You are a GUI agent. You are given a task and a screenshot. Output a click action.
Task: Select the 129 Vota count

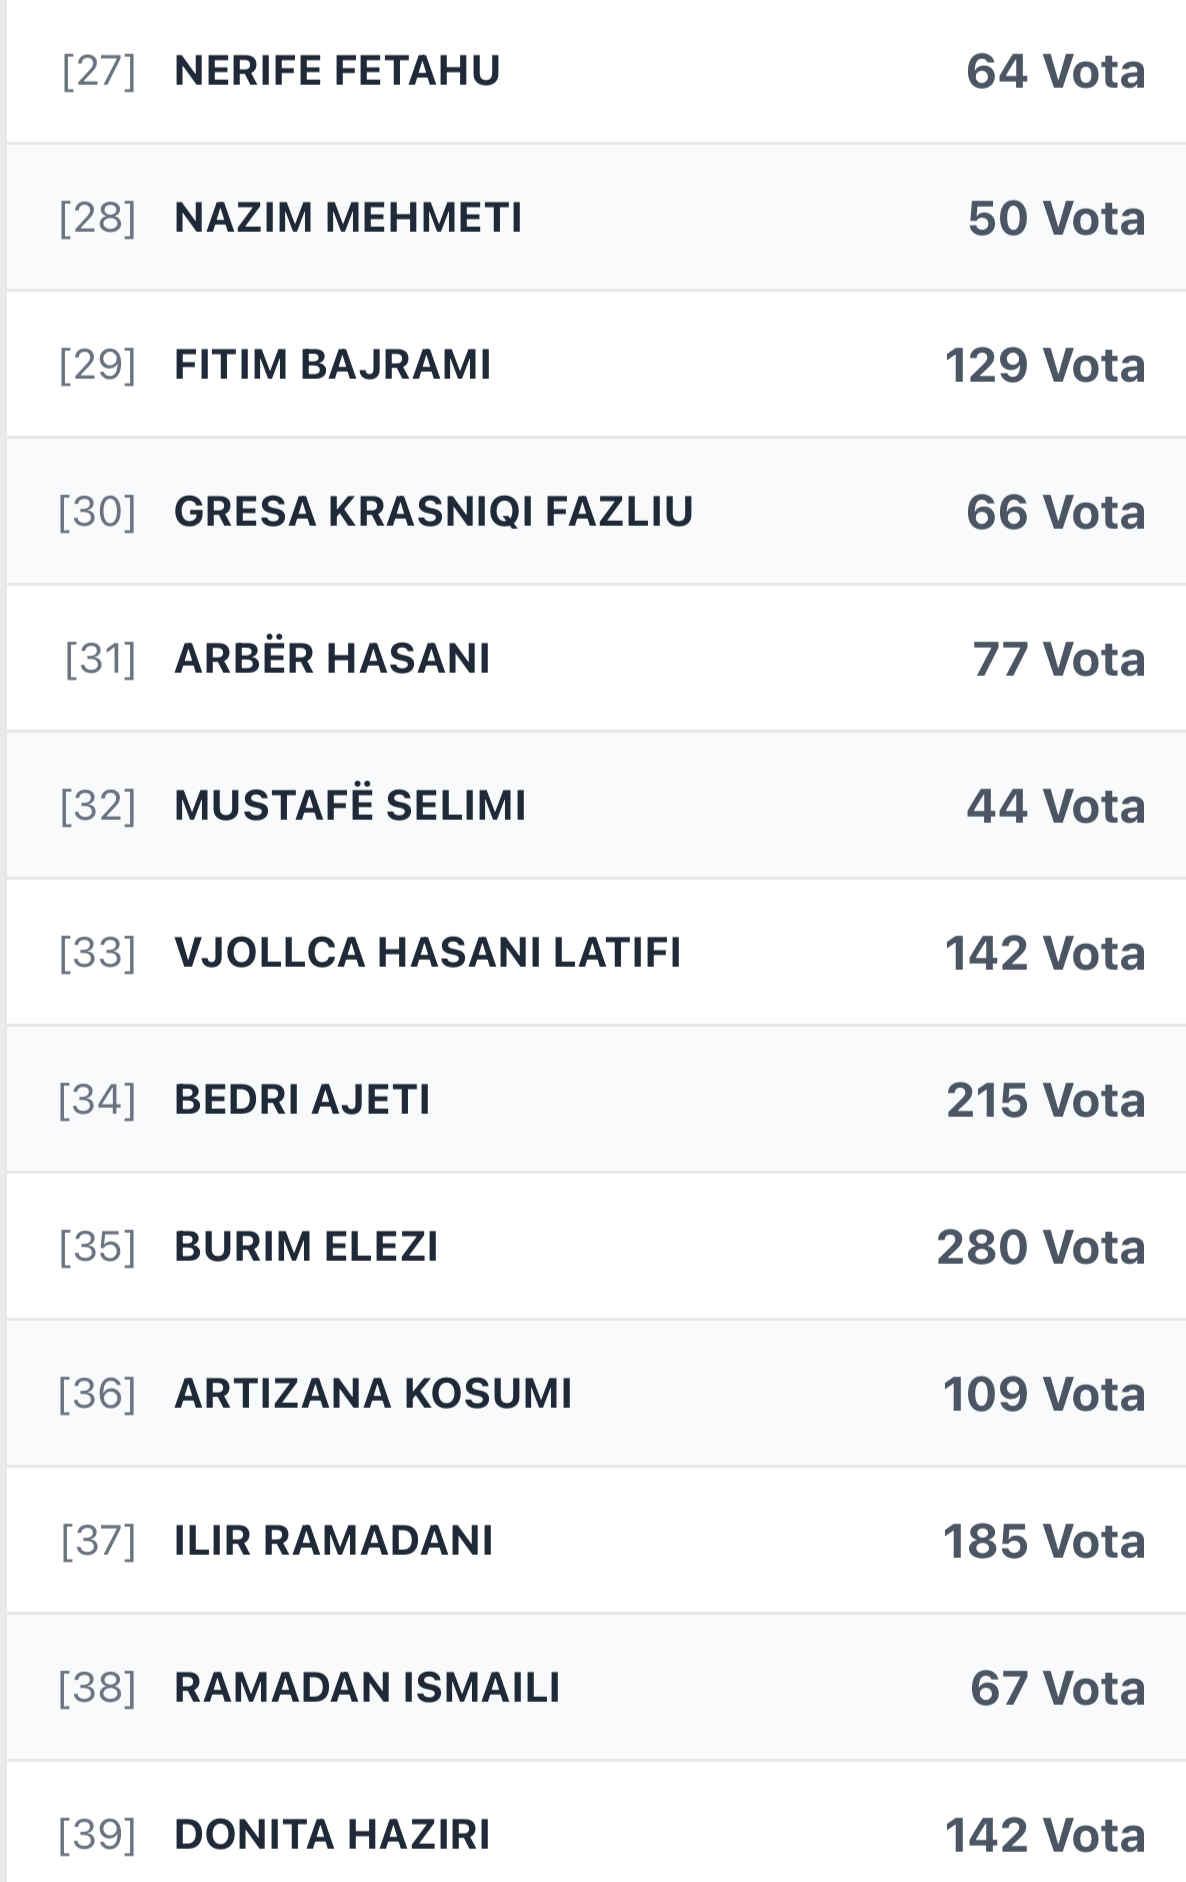click(x=1044, y=366)
